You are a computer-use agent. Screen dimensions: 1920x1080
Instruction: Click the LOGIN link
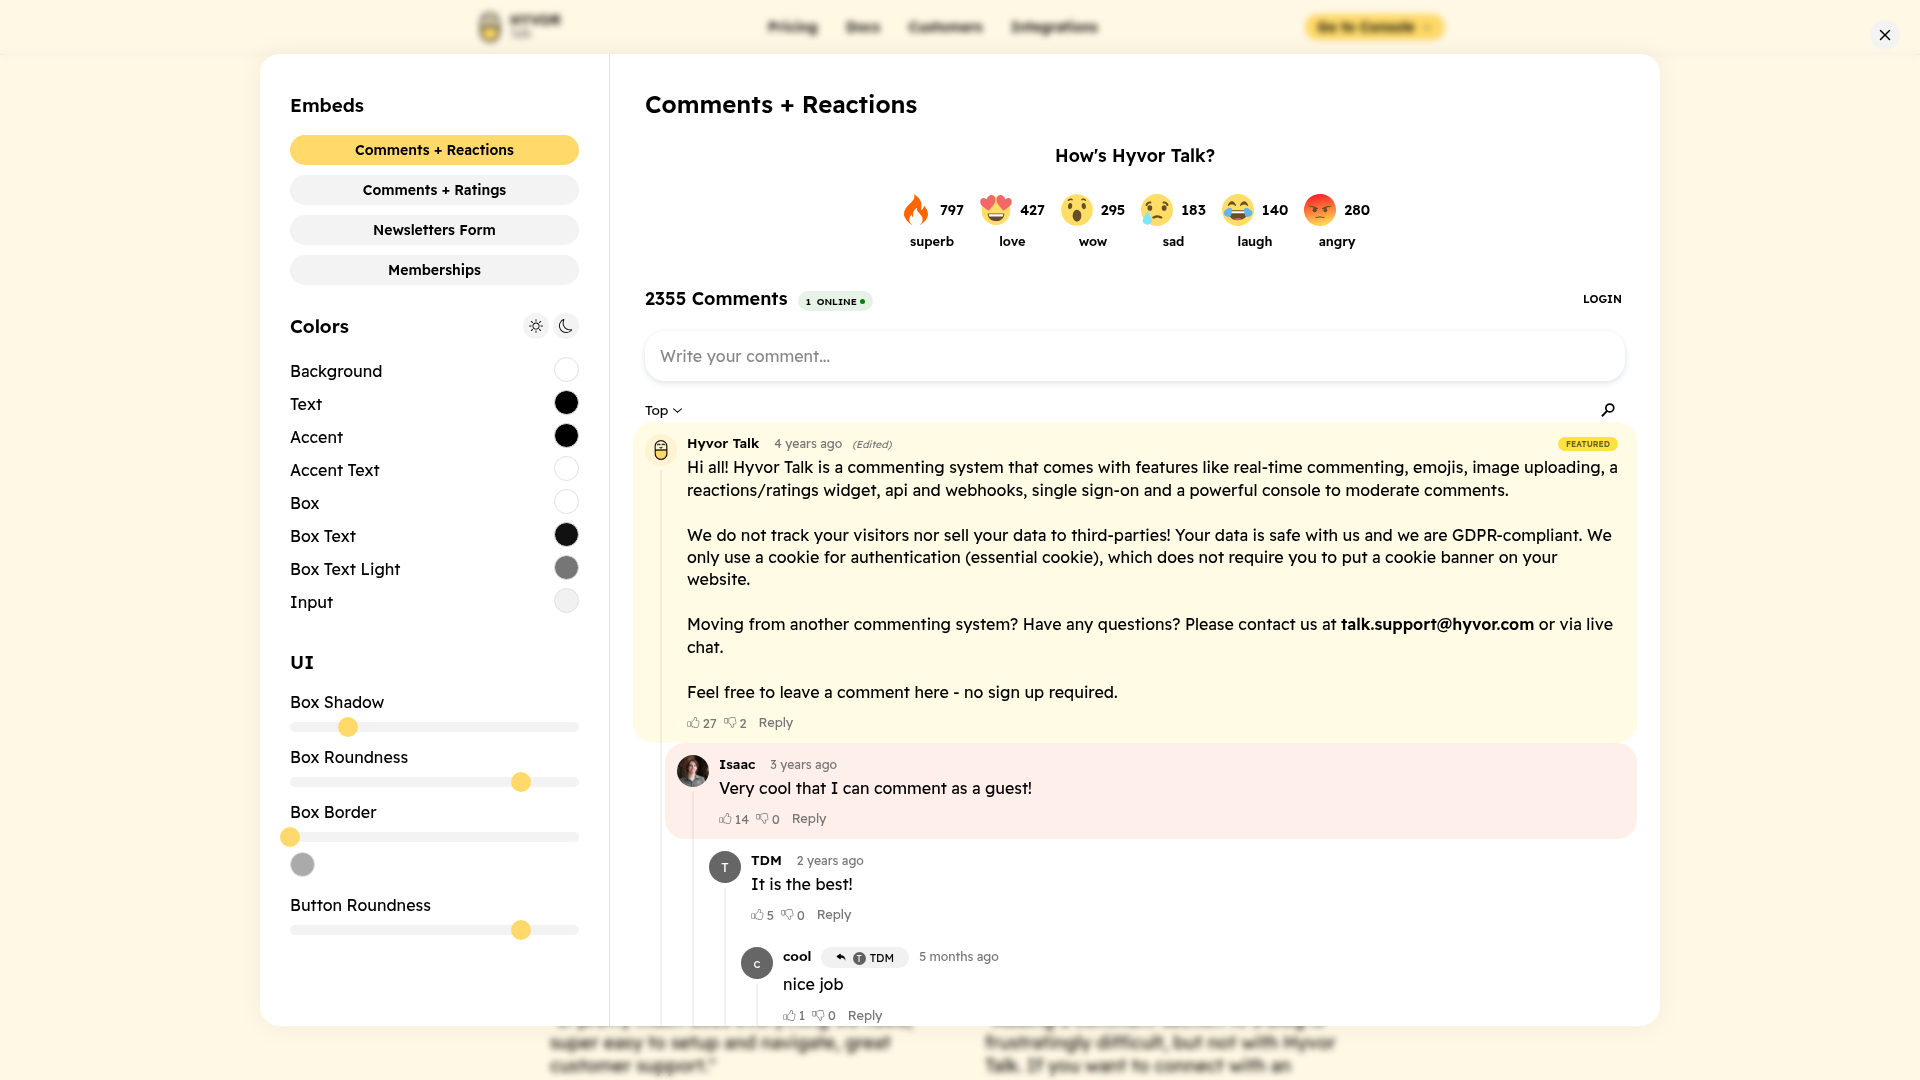click(1601, 299)
